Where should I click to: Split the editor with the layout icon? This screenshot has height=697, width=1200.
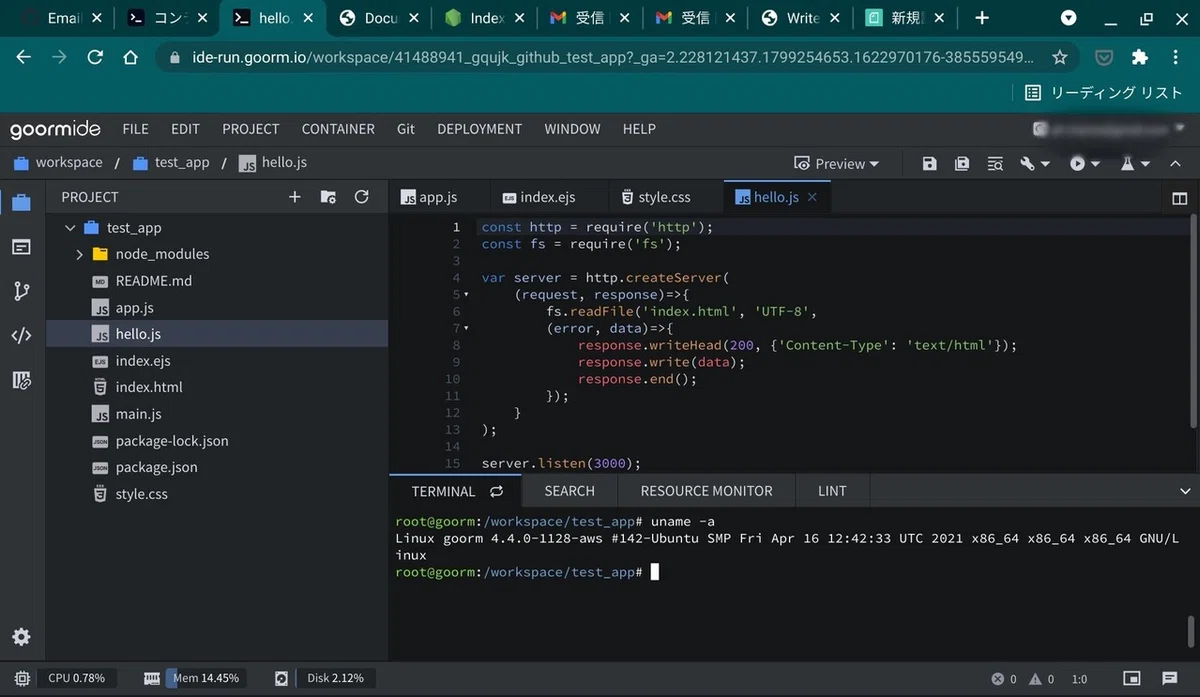(1179, 198)
